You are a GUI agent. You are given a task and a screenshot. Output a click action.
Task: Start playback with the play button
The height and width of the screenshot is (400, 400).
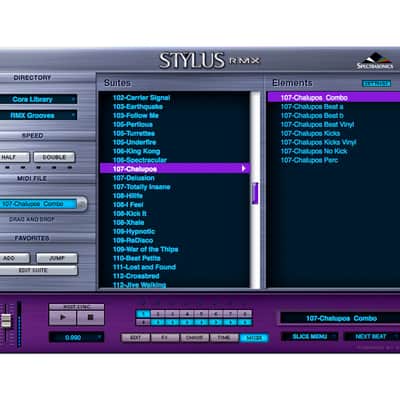[63, 318]
